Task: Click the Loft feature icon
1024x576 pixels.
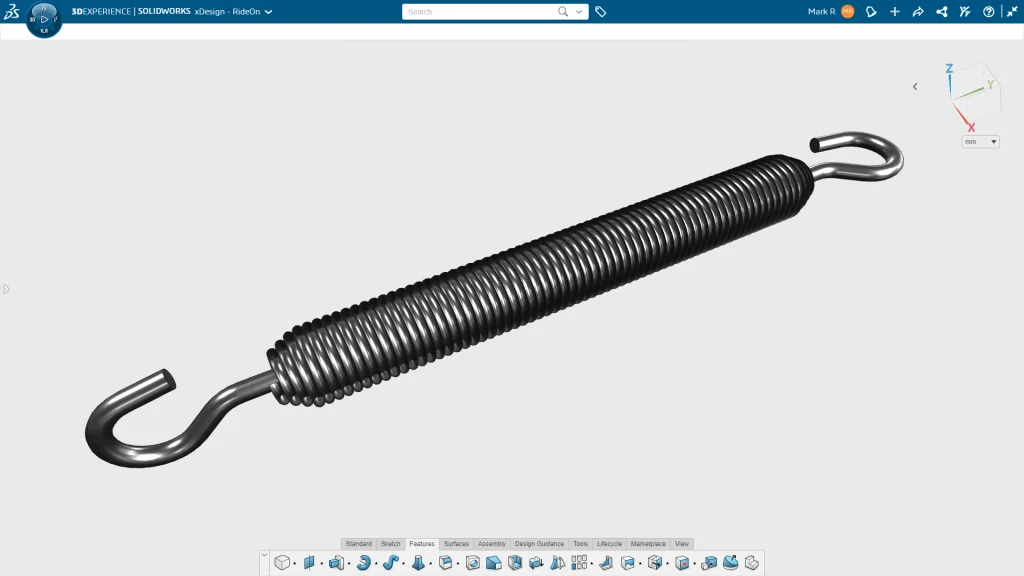Action: [418, 563]
